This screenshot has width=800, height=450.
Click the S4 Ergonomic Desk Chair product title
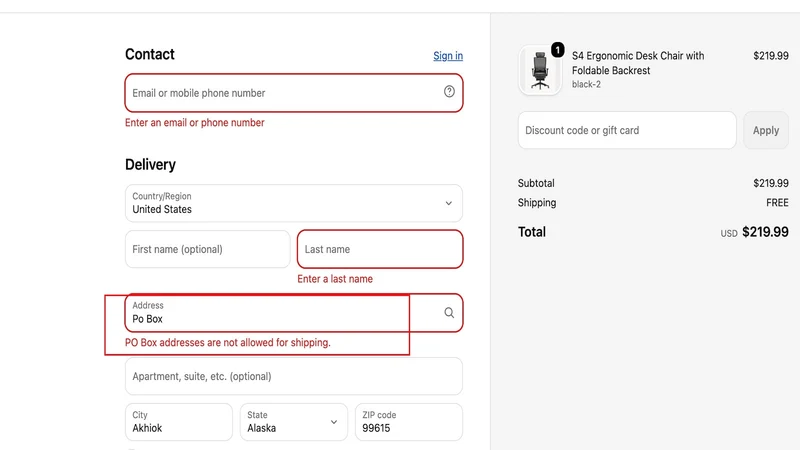coord(638,63)
